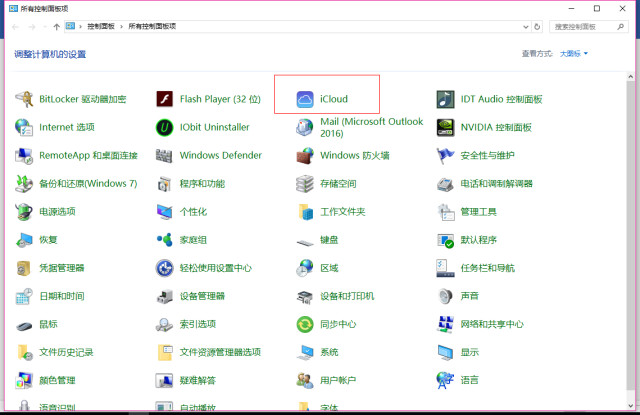Open the Flash Player (32 位) icon
Screen dimensions: 640x415
[x=164, y=99]
